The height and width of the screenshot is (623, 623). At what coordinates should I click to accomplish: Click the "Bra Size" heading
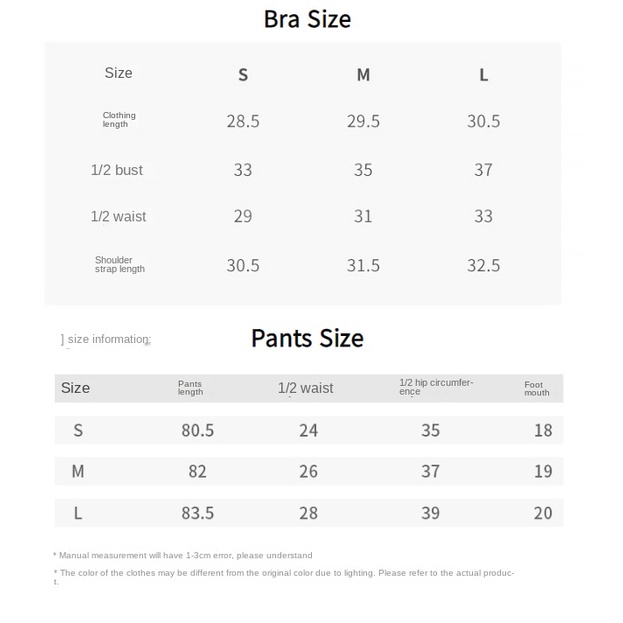(x=307, y=19)
